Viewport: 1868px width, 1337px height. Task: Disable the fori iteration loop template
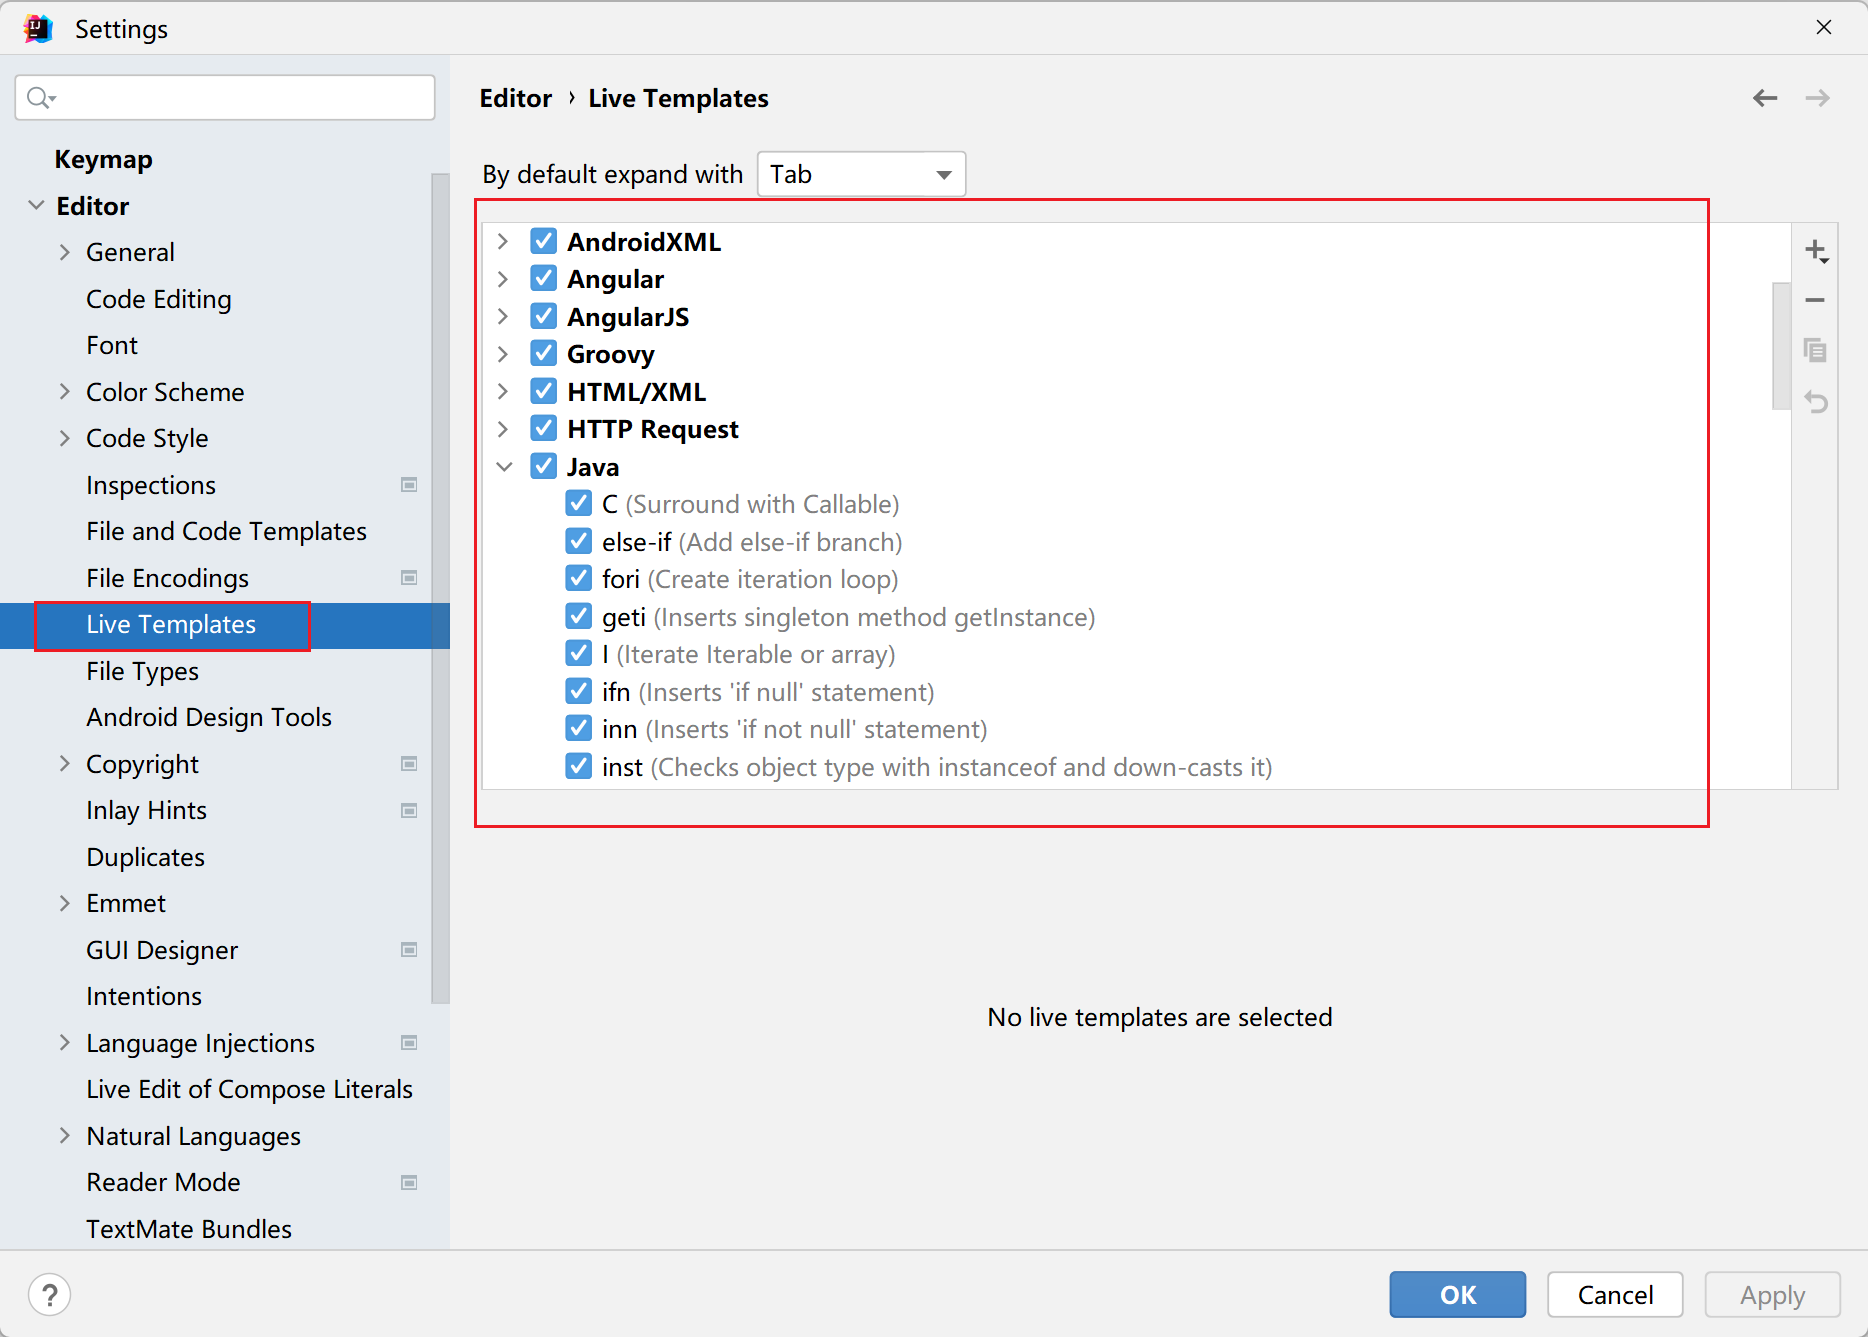(579, 579)
